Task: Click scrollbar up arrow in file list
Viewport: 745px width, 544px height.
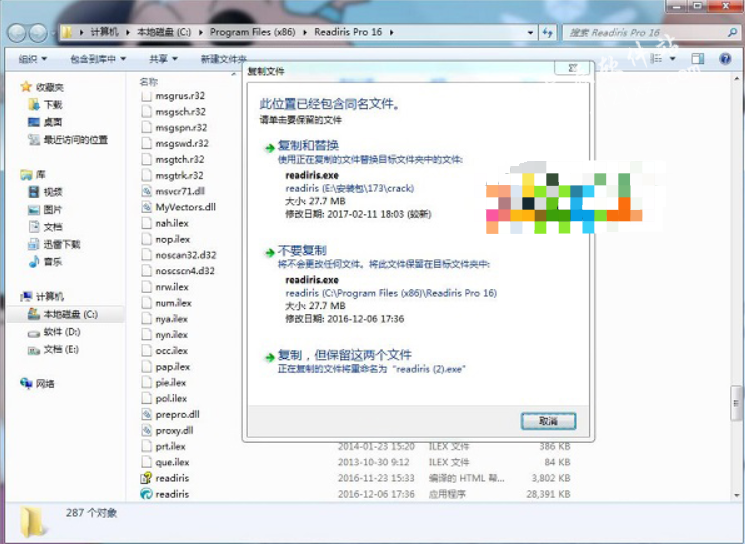Action: click(x=736, y=78)
